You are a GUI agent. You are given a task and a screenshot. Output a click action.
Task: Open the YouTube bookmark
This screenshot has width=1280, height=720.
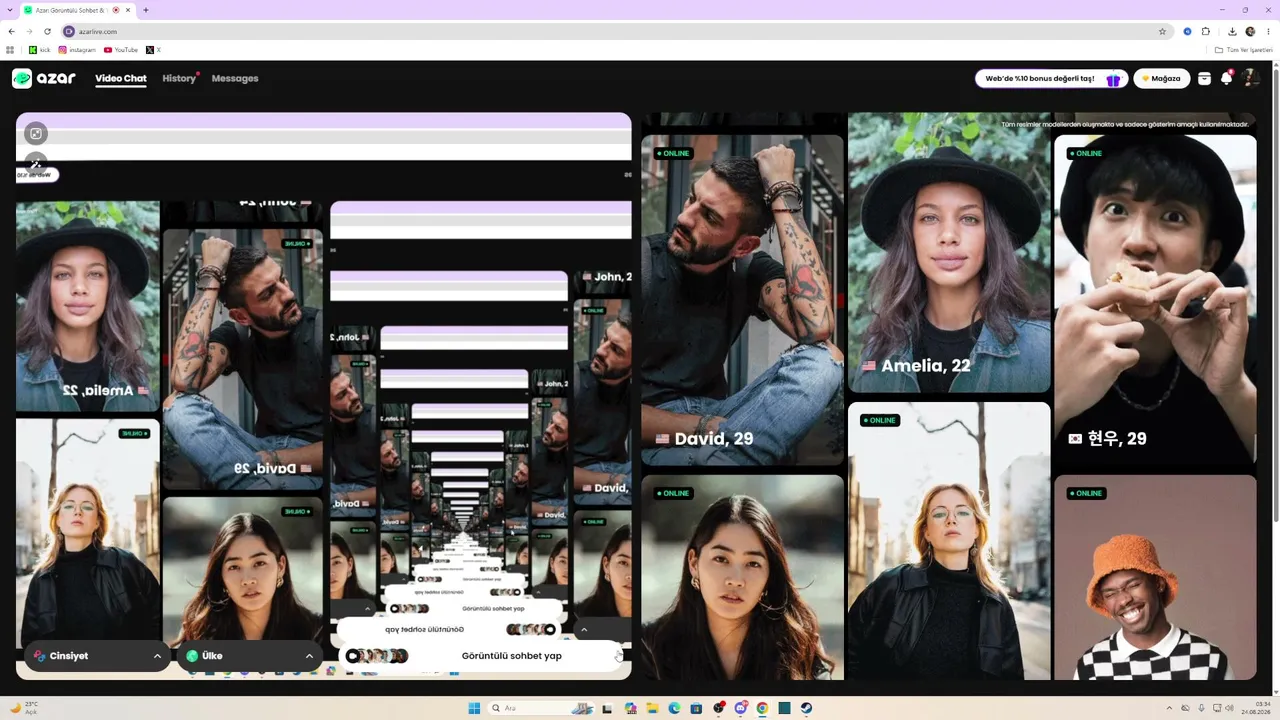[121, 49]
